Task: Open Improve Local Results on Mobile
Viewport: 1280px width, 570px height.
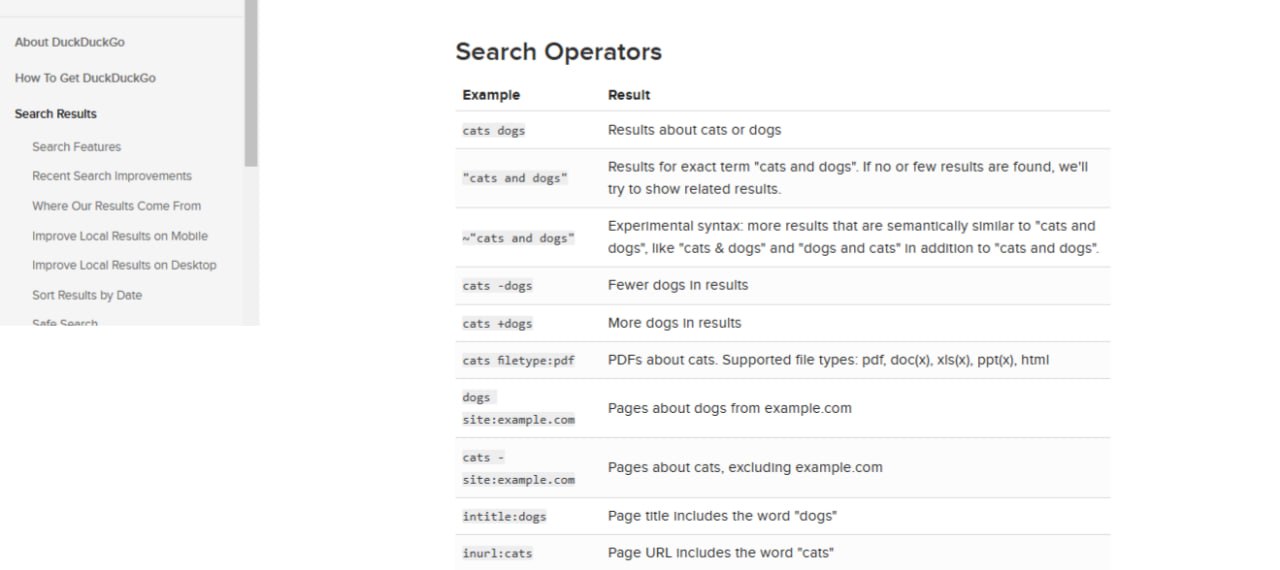Action: coord(120,236)
